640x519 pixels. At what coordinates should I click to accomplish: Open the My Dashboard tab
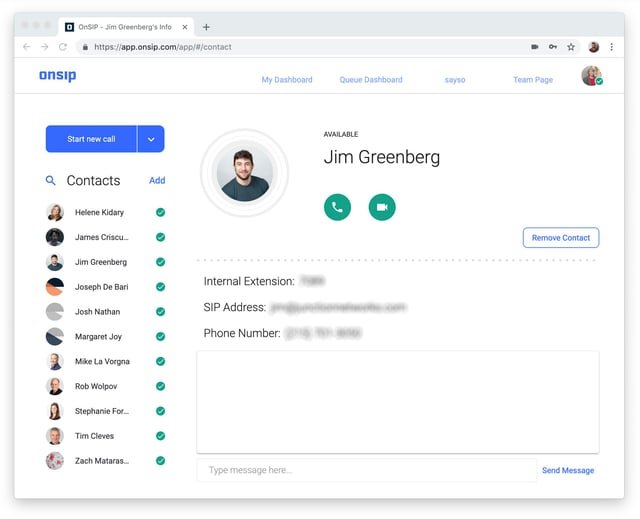[287, 80]
